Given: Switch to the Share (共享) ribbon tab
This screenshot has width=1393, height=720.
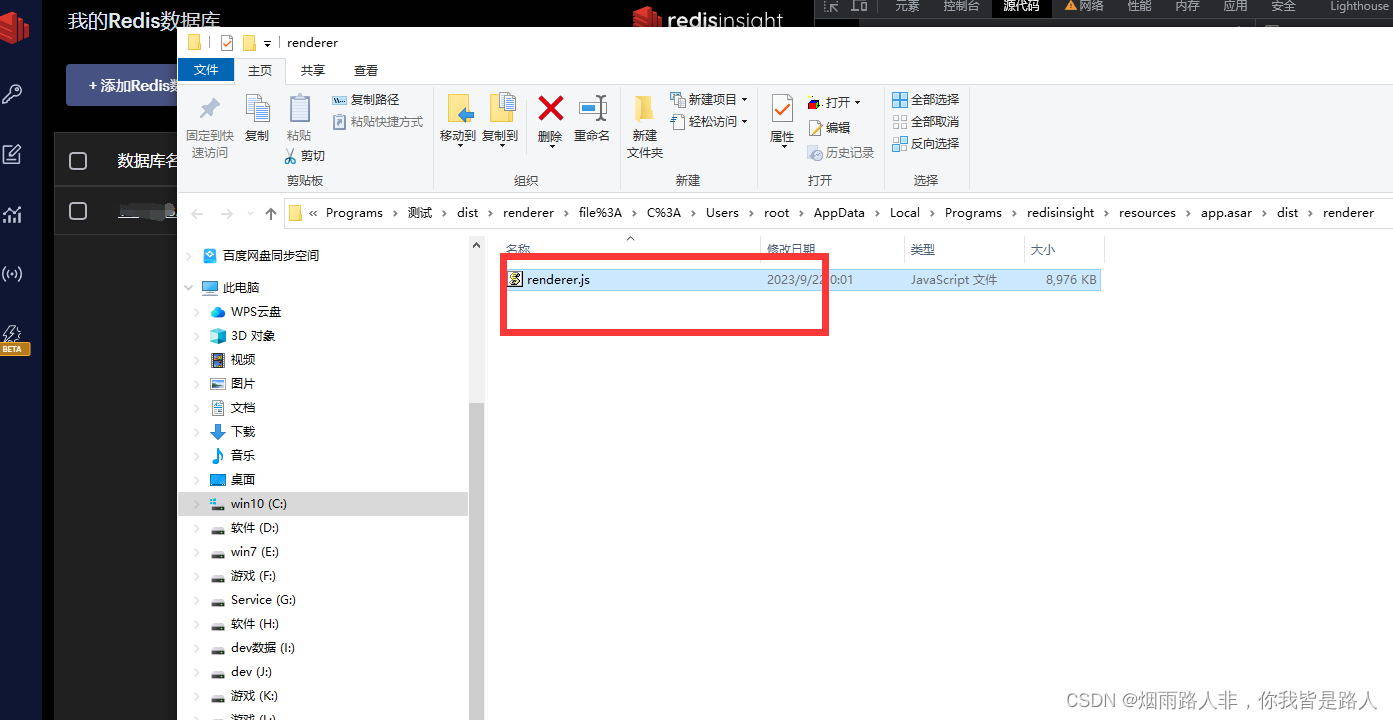Looking at the screenshot, I should (313, 71).
